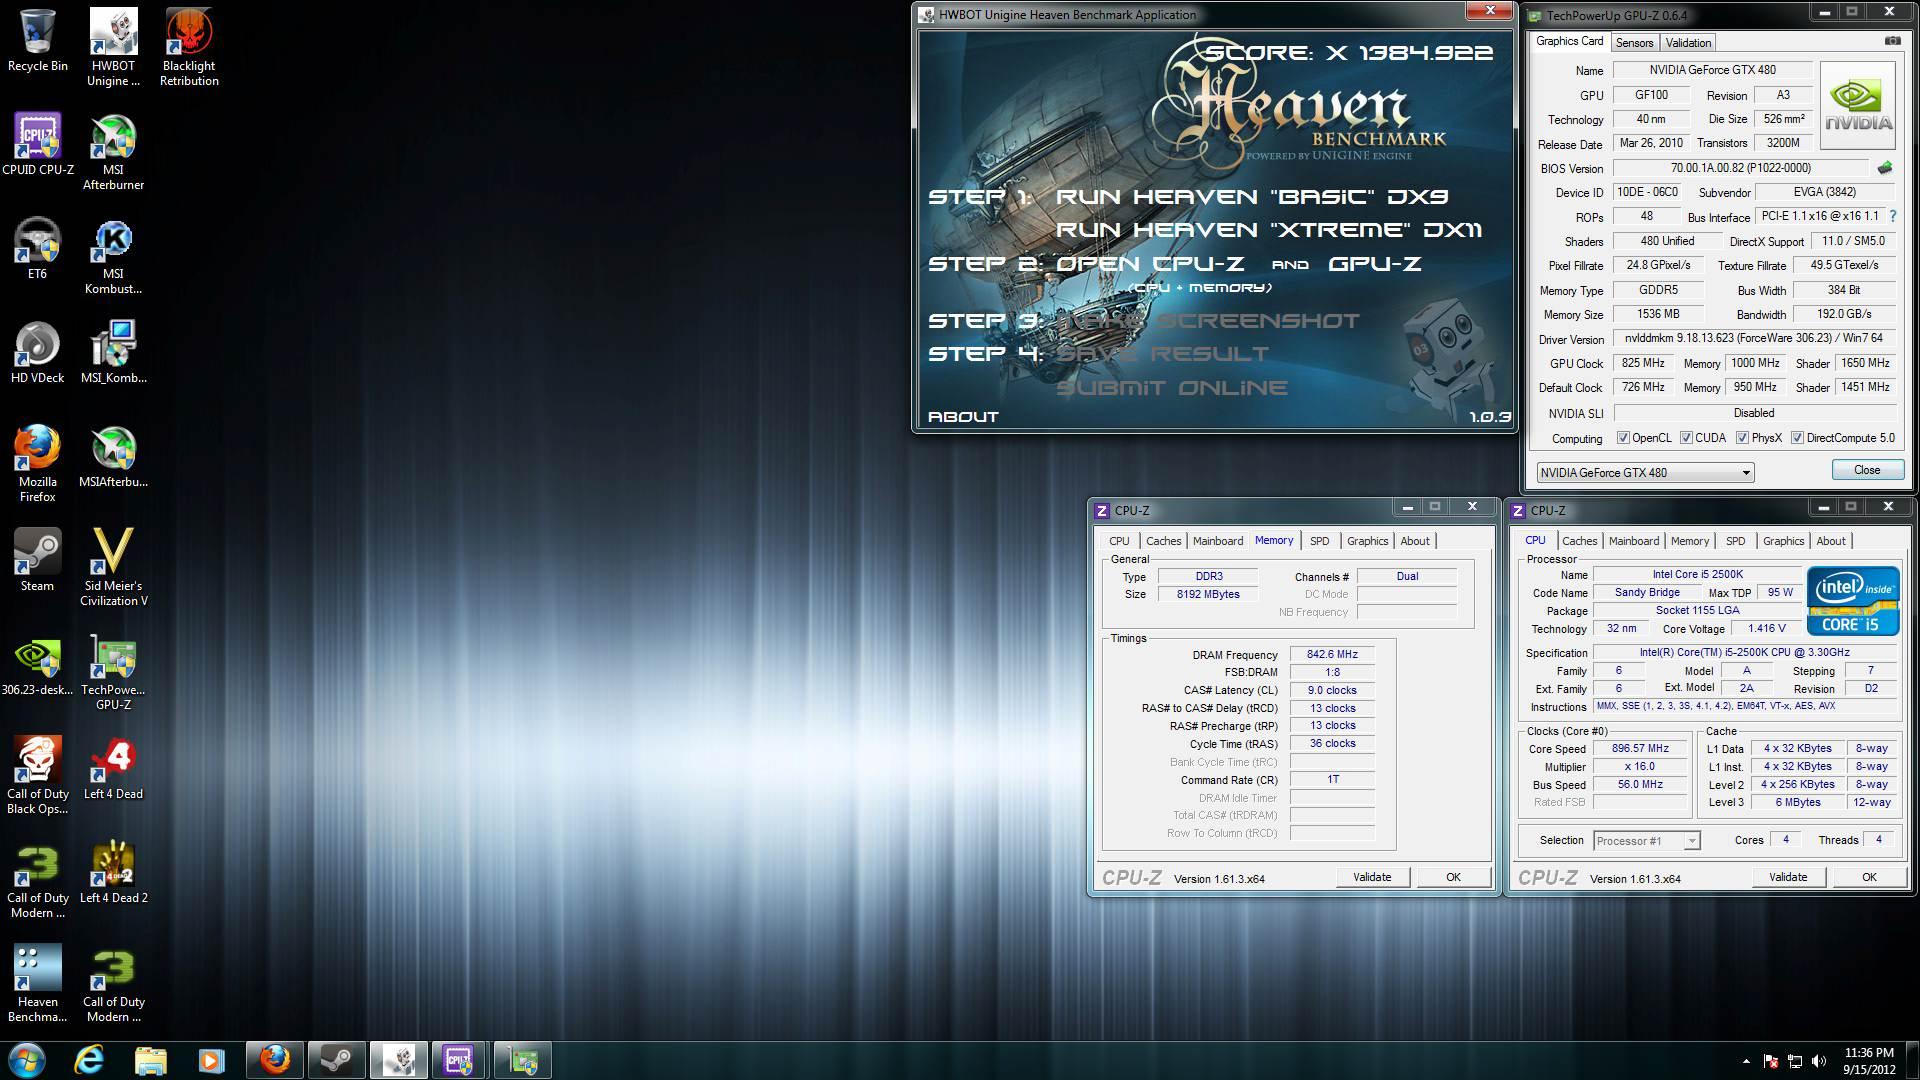Screen dimensions: 1920x1080
Task: Click the volume speaker tray icon
Action: [x=1819, y=1061]
